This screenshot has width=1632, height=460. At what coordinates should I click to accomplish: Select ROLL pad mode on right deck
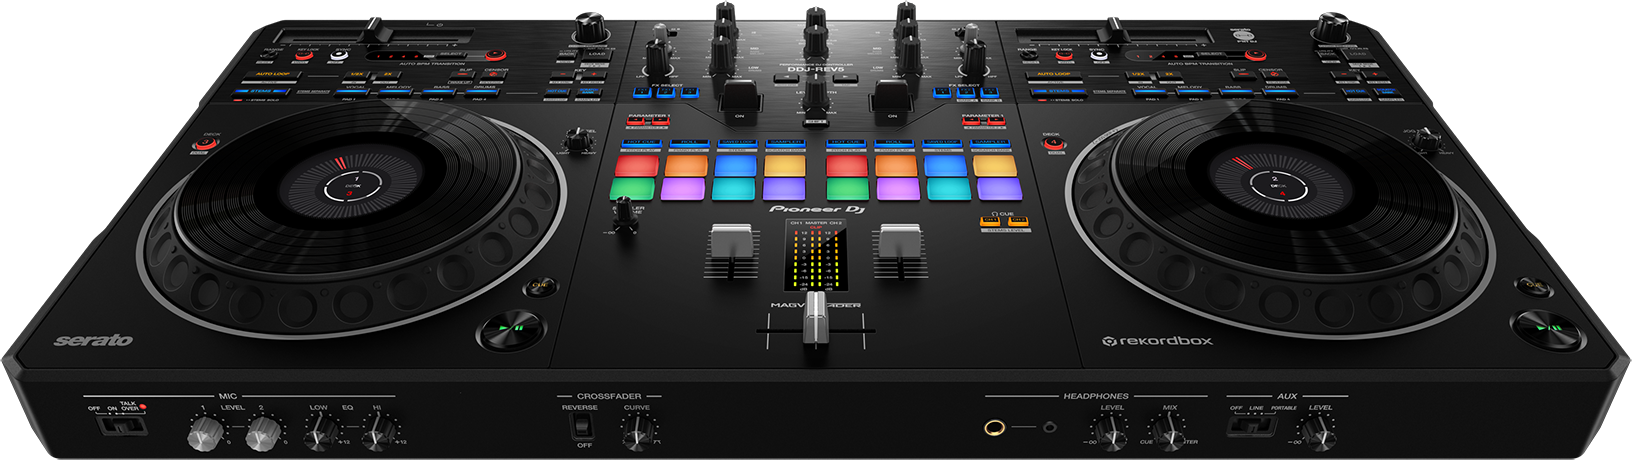click(x=895, y=143)
